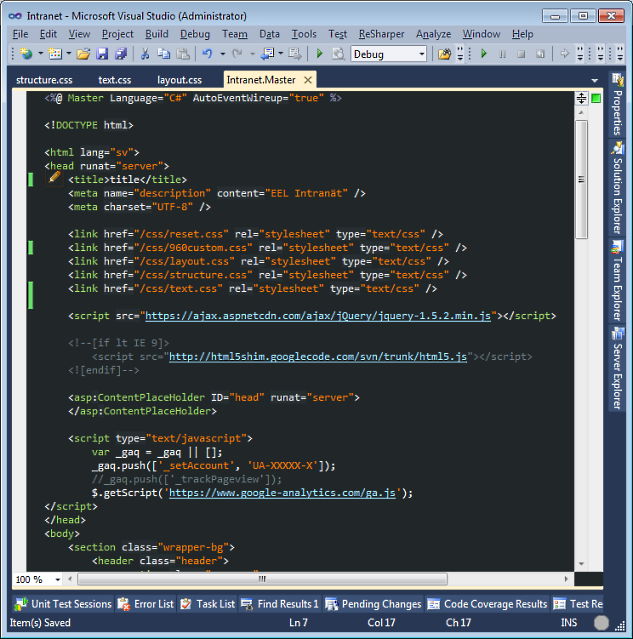Open the Server Explorer side panel
Screen dimensions: 633x639
(x=617, y=368)
